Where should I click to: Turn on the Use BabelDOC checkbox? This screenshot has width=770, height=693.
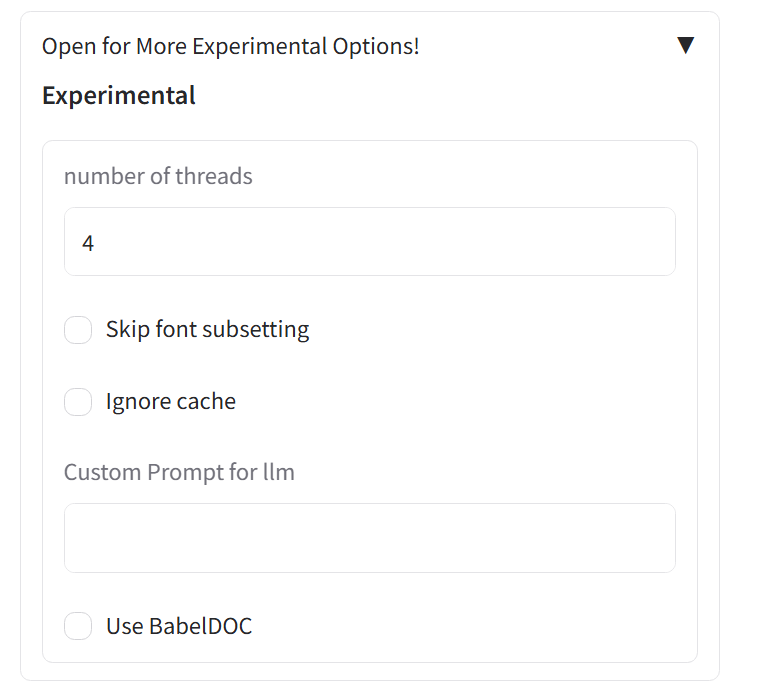click(x=78, y=627)
